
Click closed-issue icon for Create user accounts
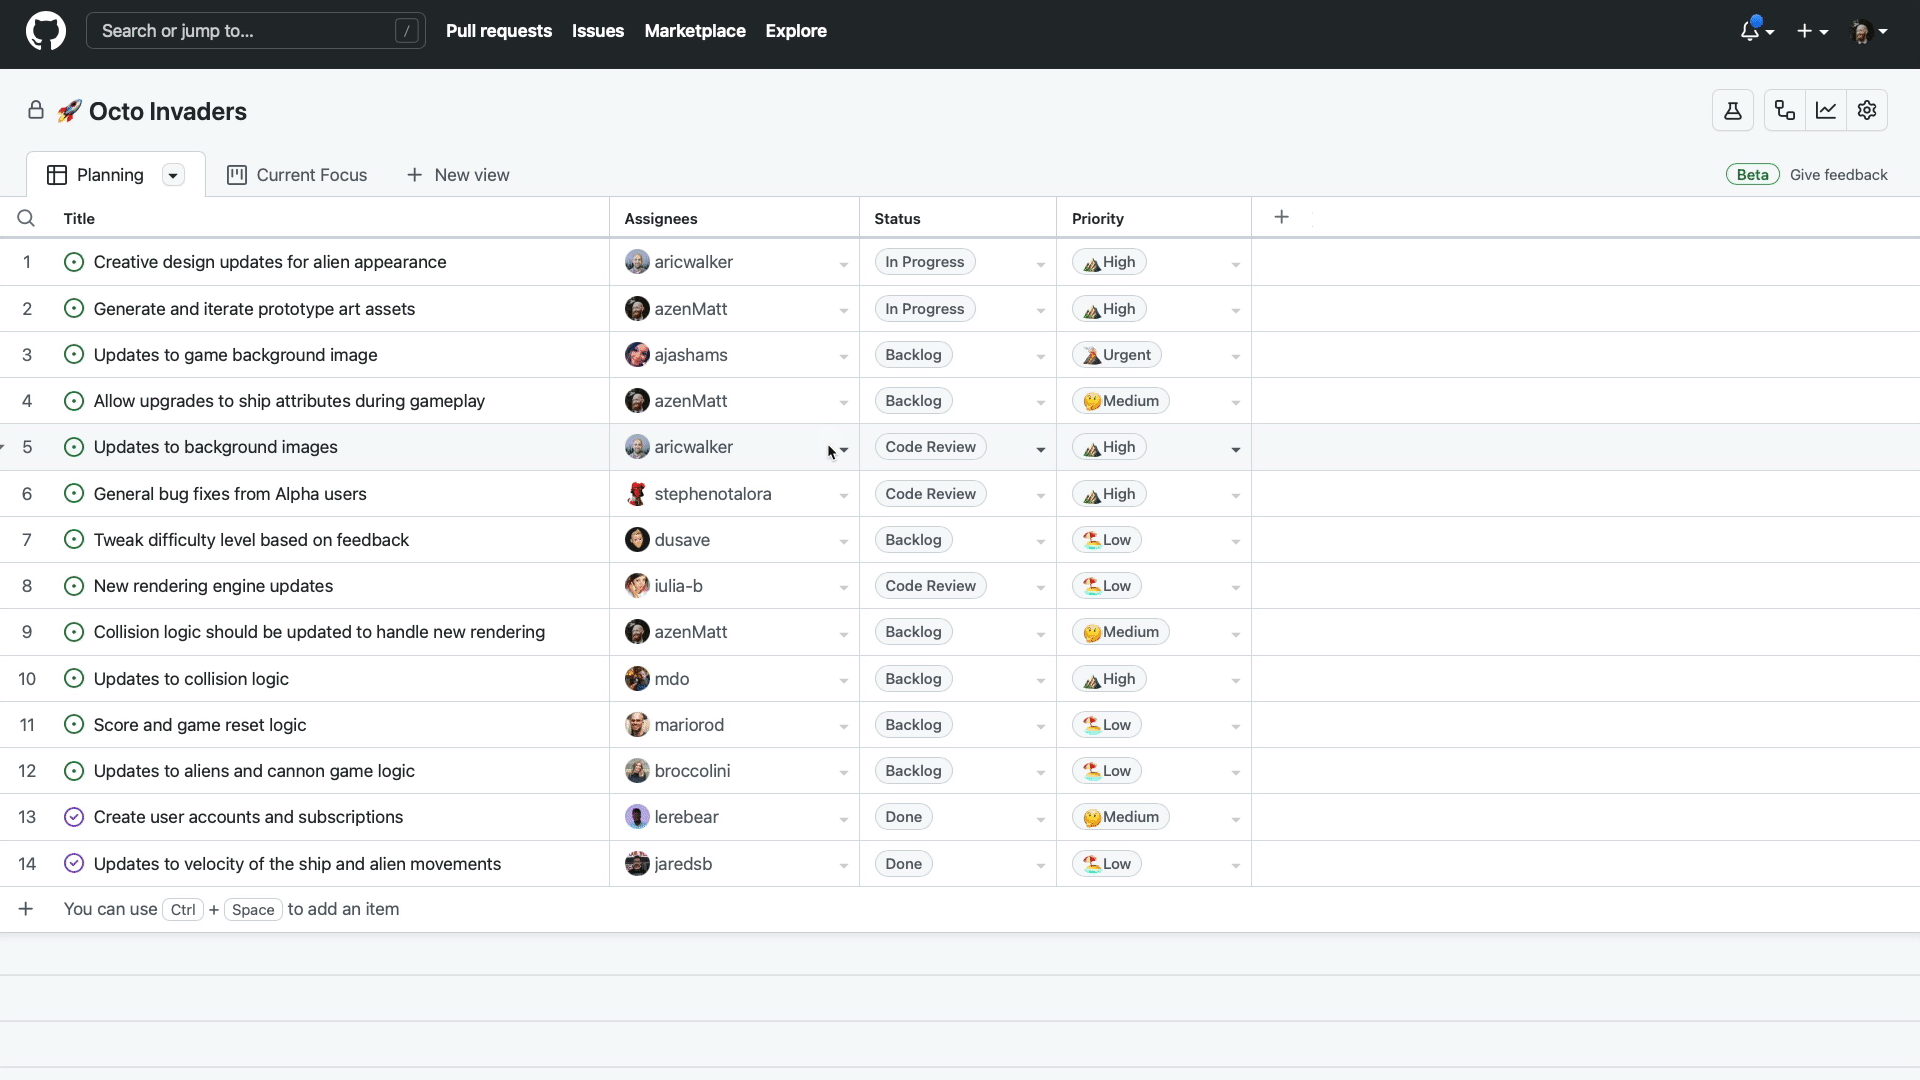tap(74, 817)
